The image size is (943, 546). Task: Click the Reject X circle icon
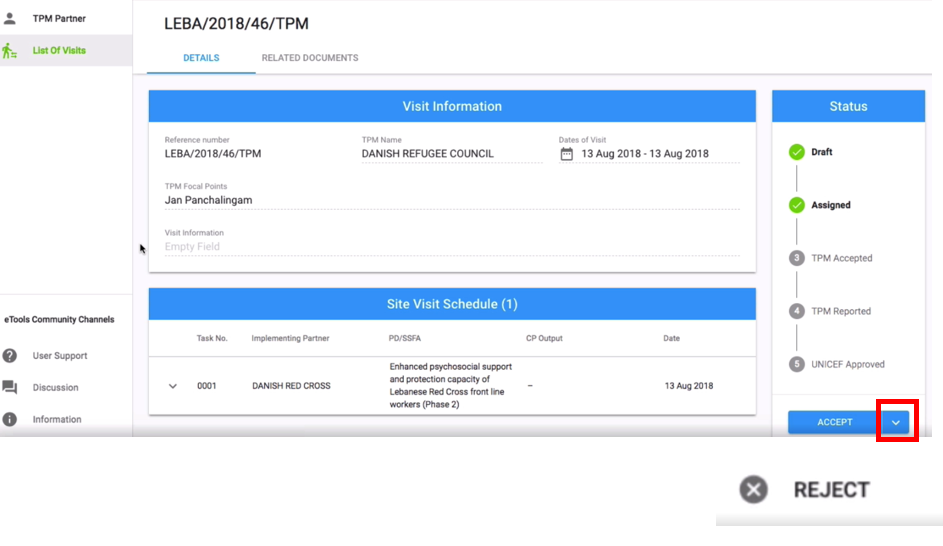click(754, 489)
